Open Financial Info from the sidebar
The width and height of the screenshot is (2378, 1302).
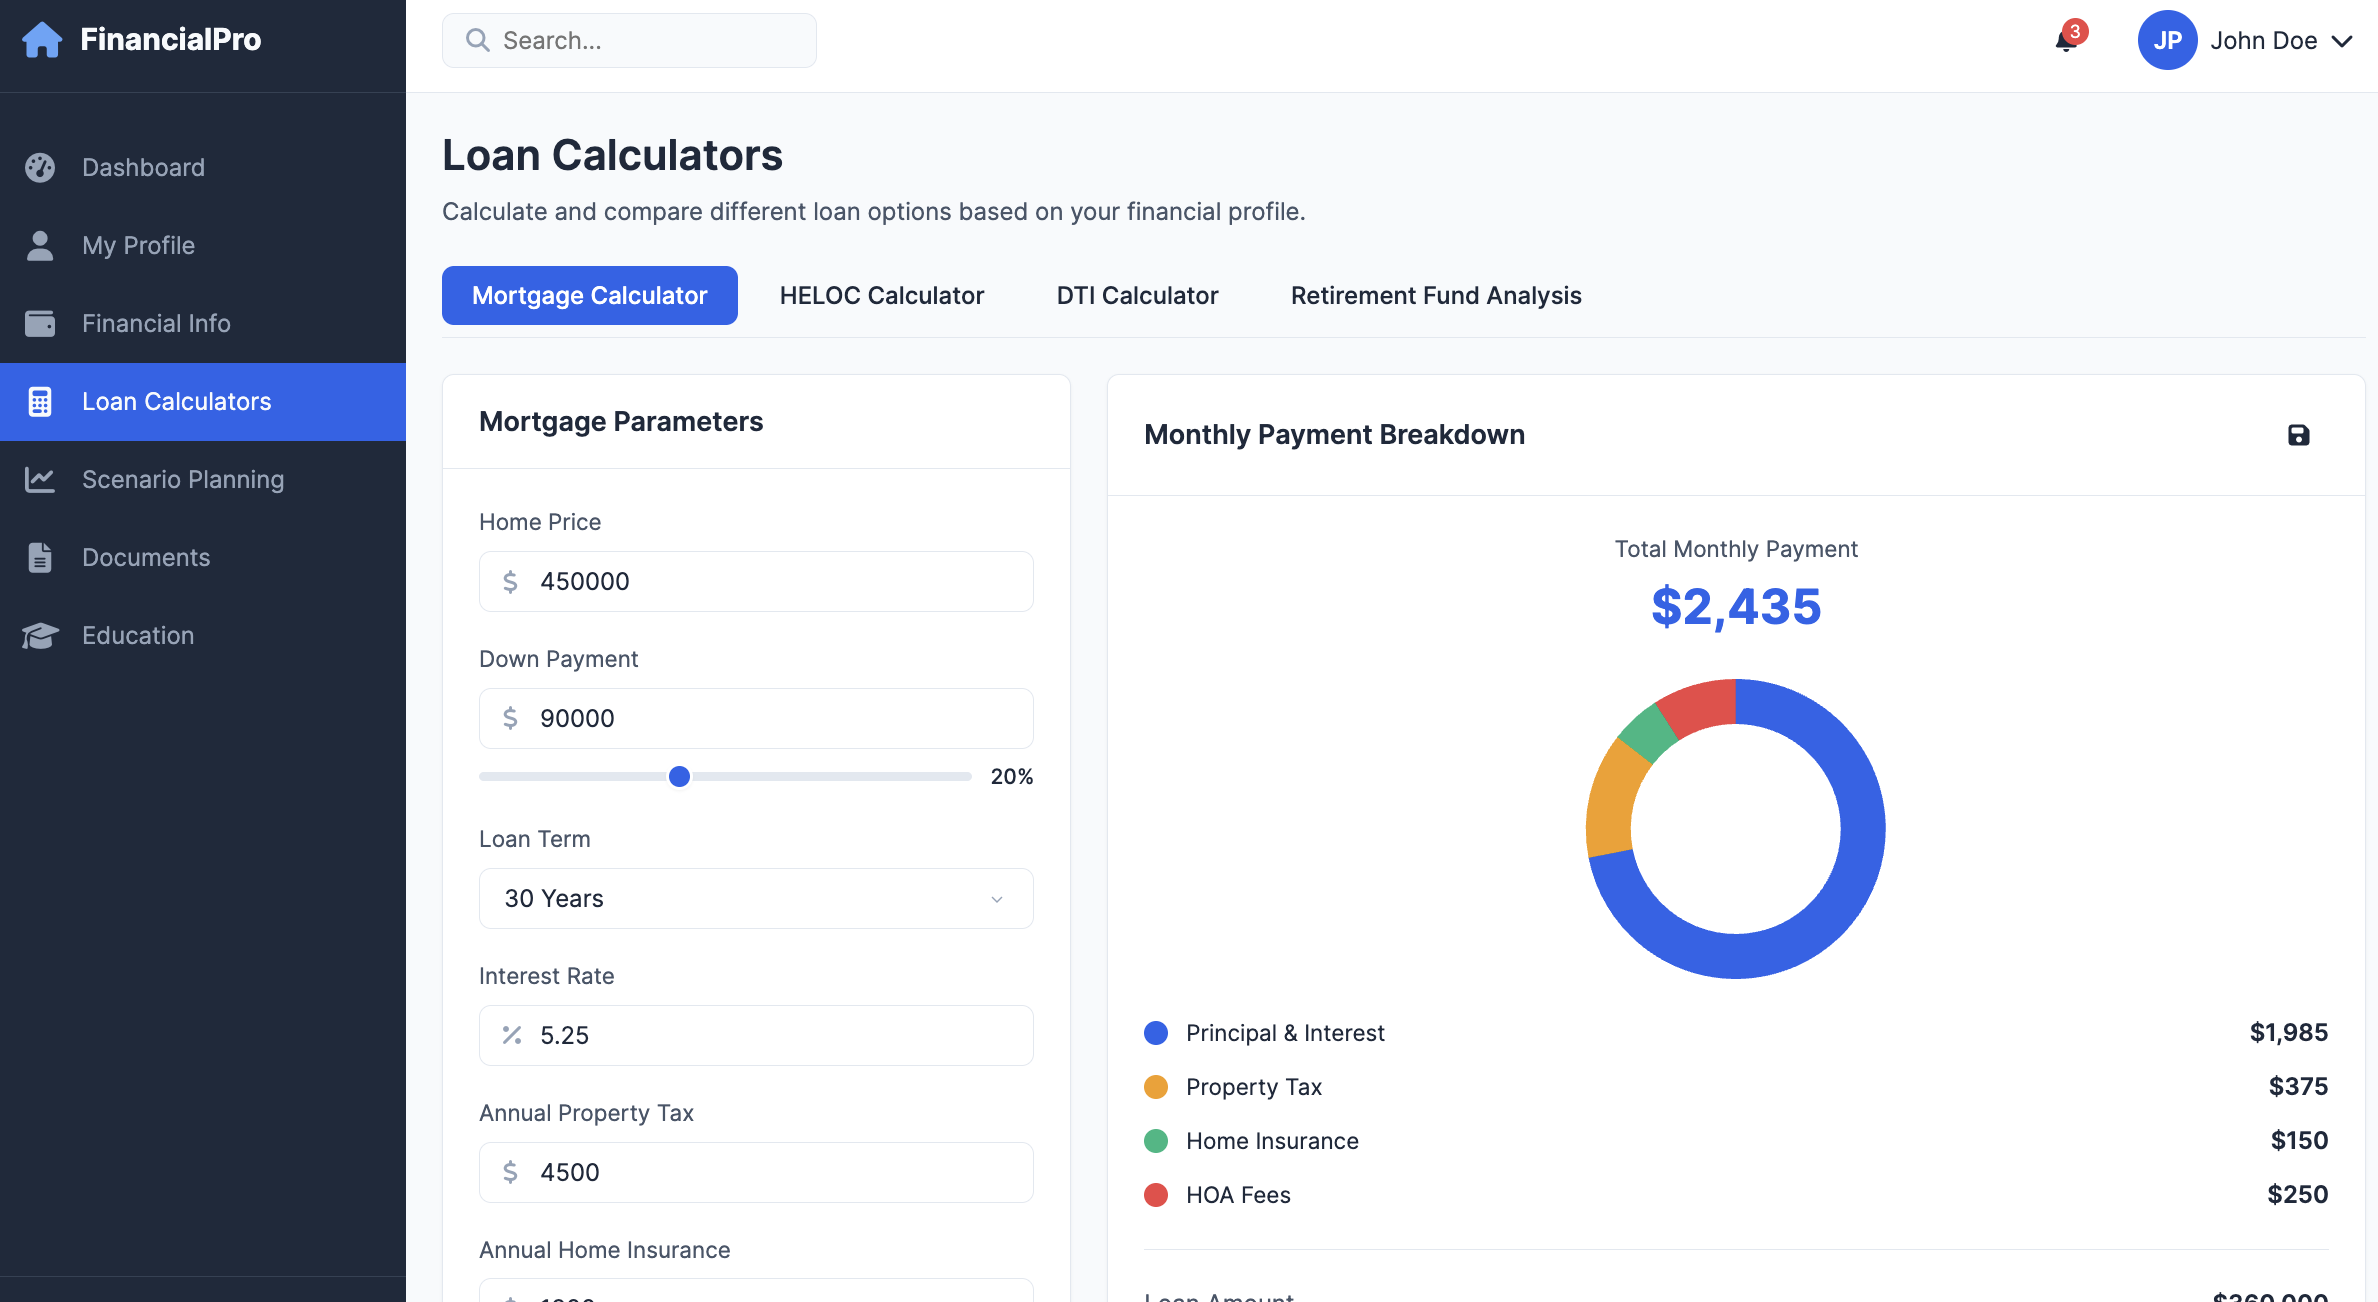(x=156, y=323)
